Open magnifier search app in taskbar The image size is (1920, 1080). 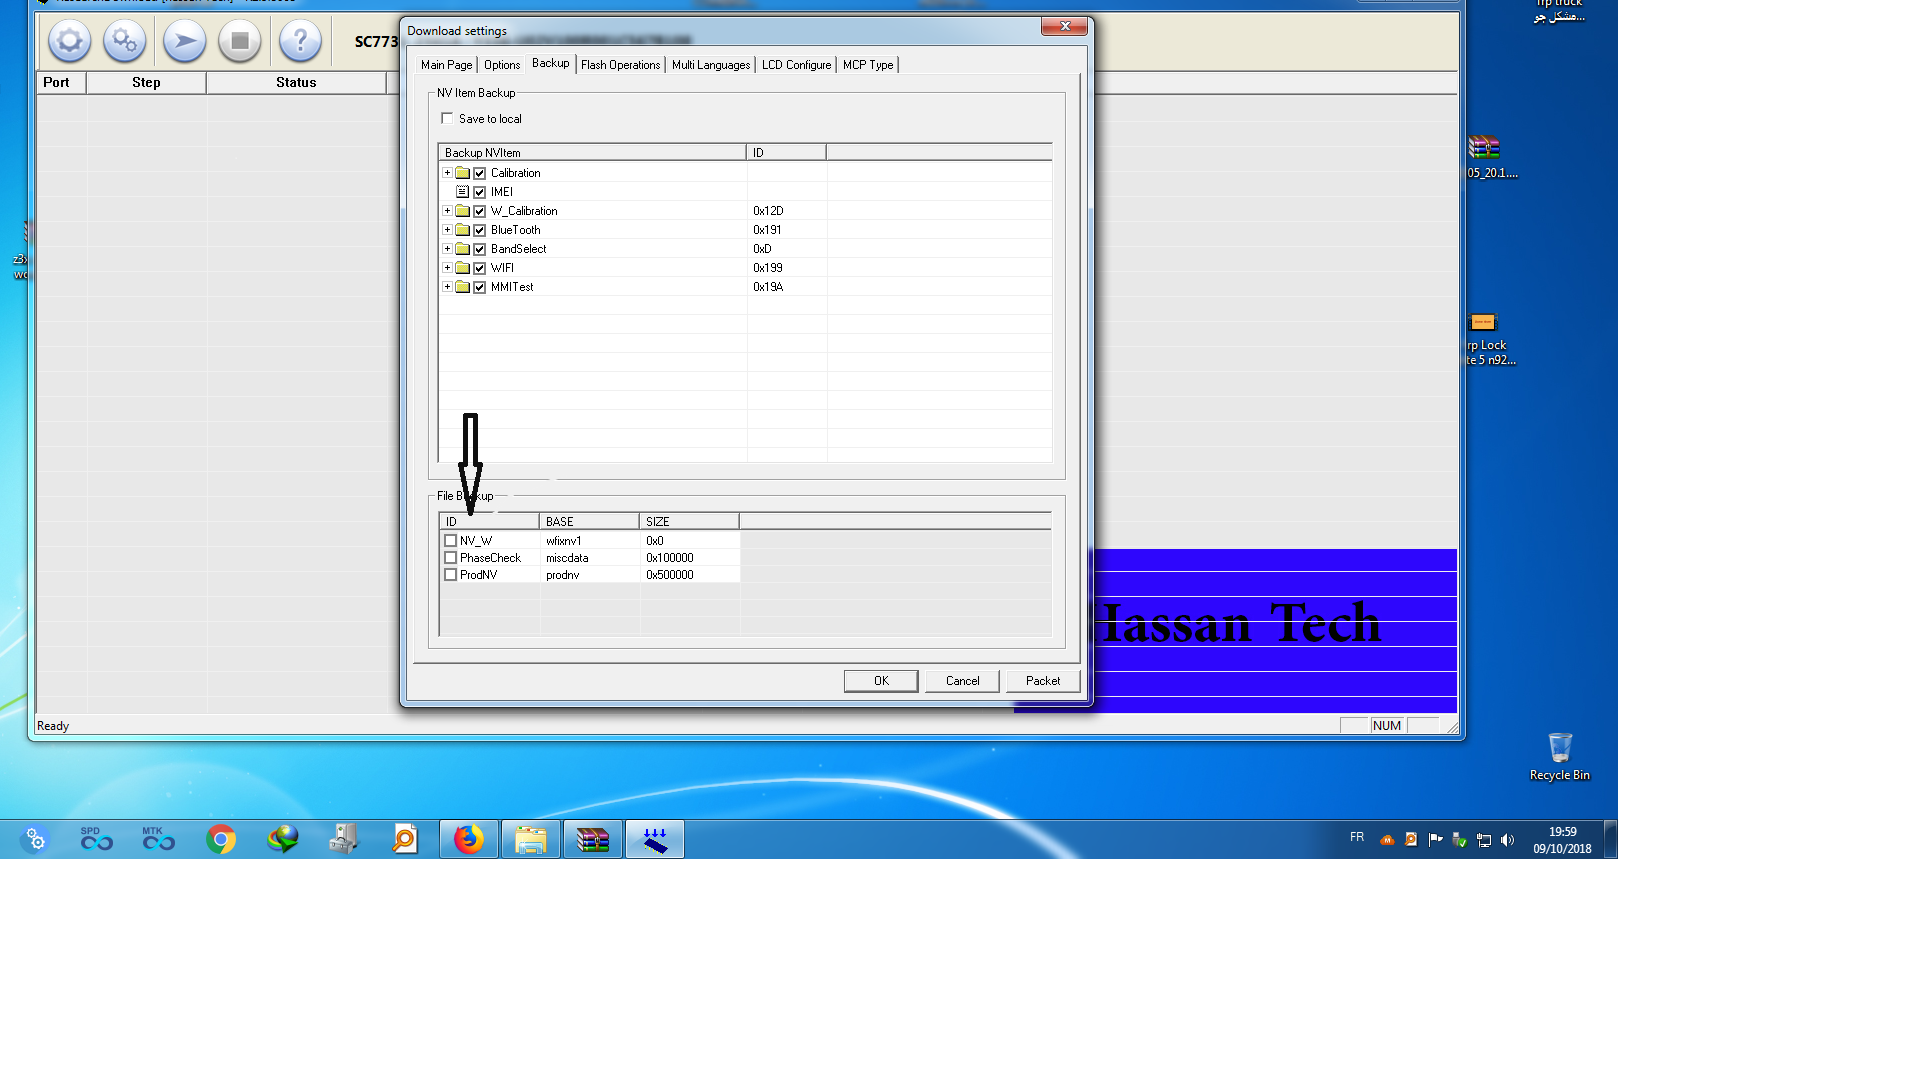point(405,839)
